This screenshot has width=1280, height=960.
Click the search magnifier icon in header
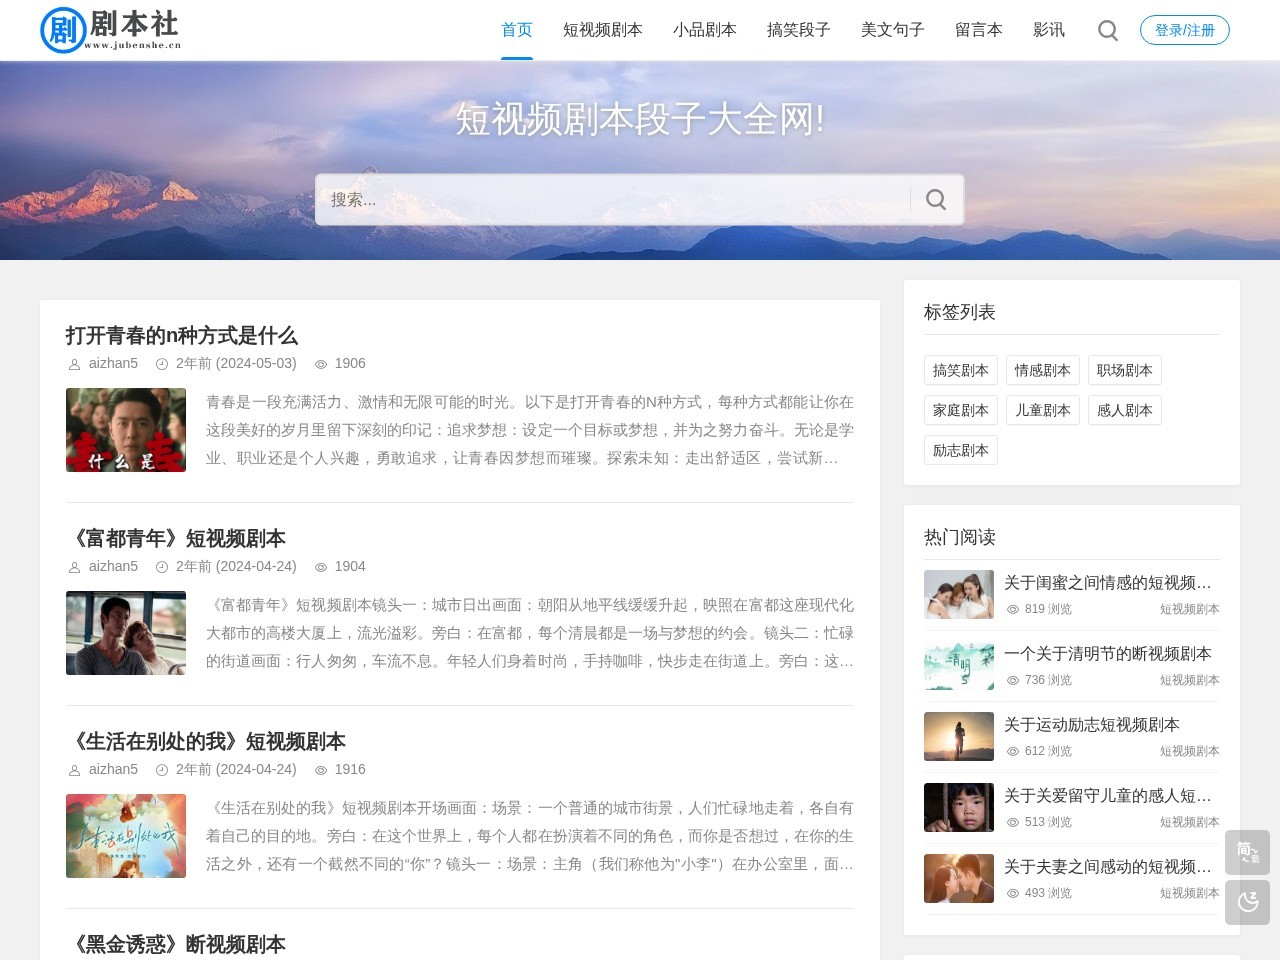pyautogui.click(x=1107, y=30)
